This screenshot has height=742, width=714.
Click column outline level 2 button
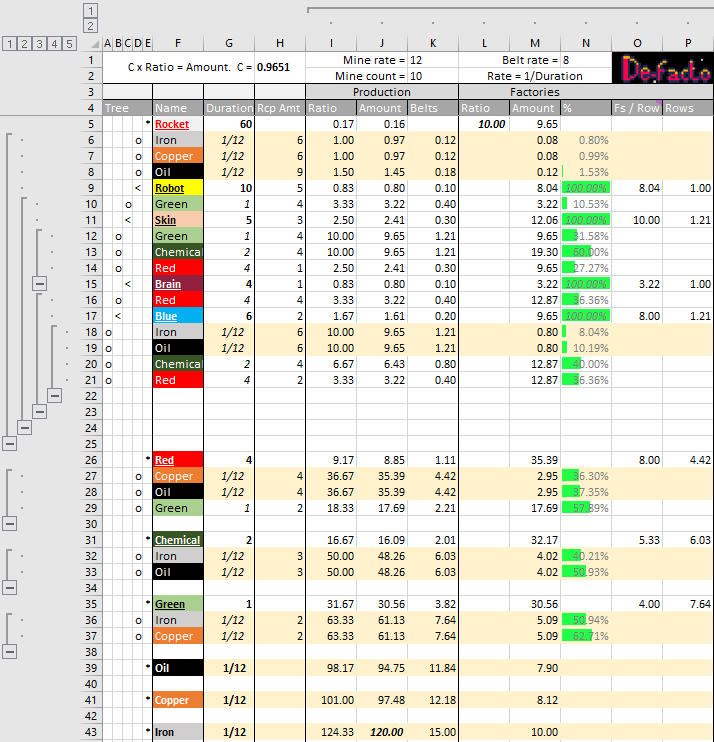pyautogui.click(x=90, y=26)
